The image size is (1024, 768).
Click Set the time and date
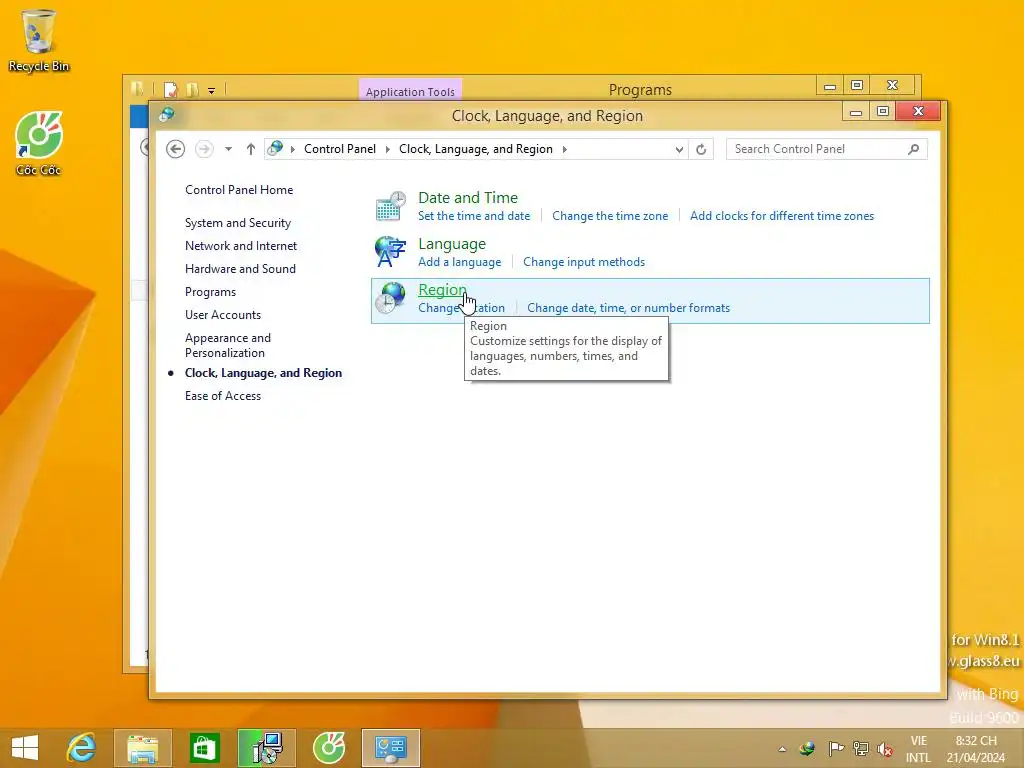474,216
